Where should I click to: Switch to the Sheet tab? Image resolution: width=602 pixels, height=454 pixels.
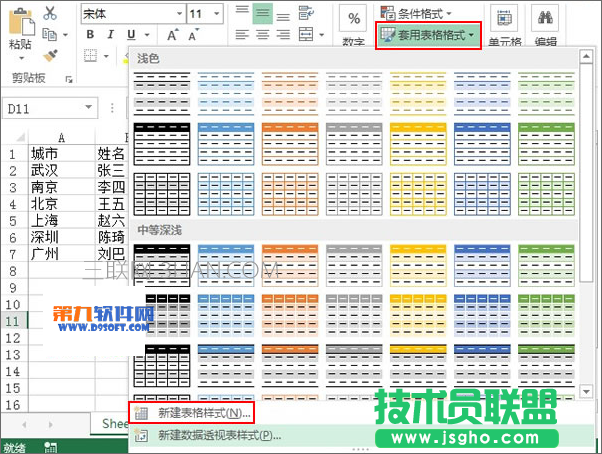[110, 424]
